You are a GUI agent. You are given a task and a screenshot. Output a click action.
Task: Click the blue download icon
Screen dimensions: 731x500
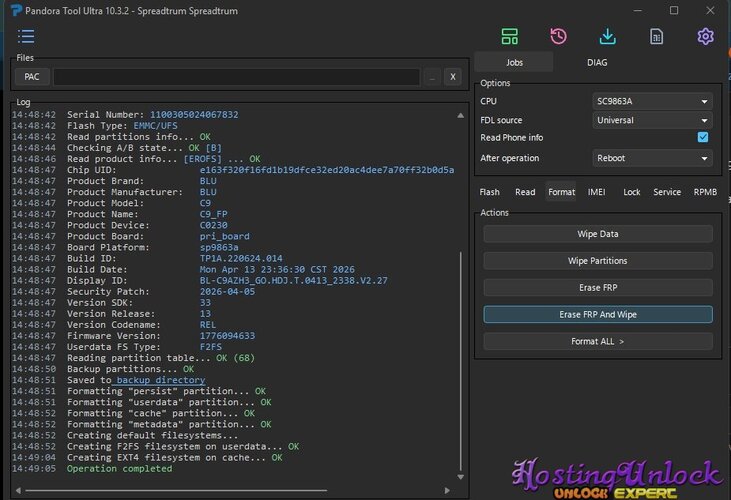pos(607,36)
